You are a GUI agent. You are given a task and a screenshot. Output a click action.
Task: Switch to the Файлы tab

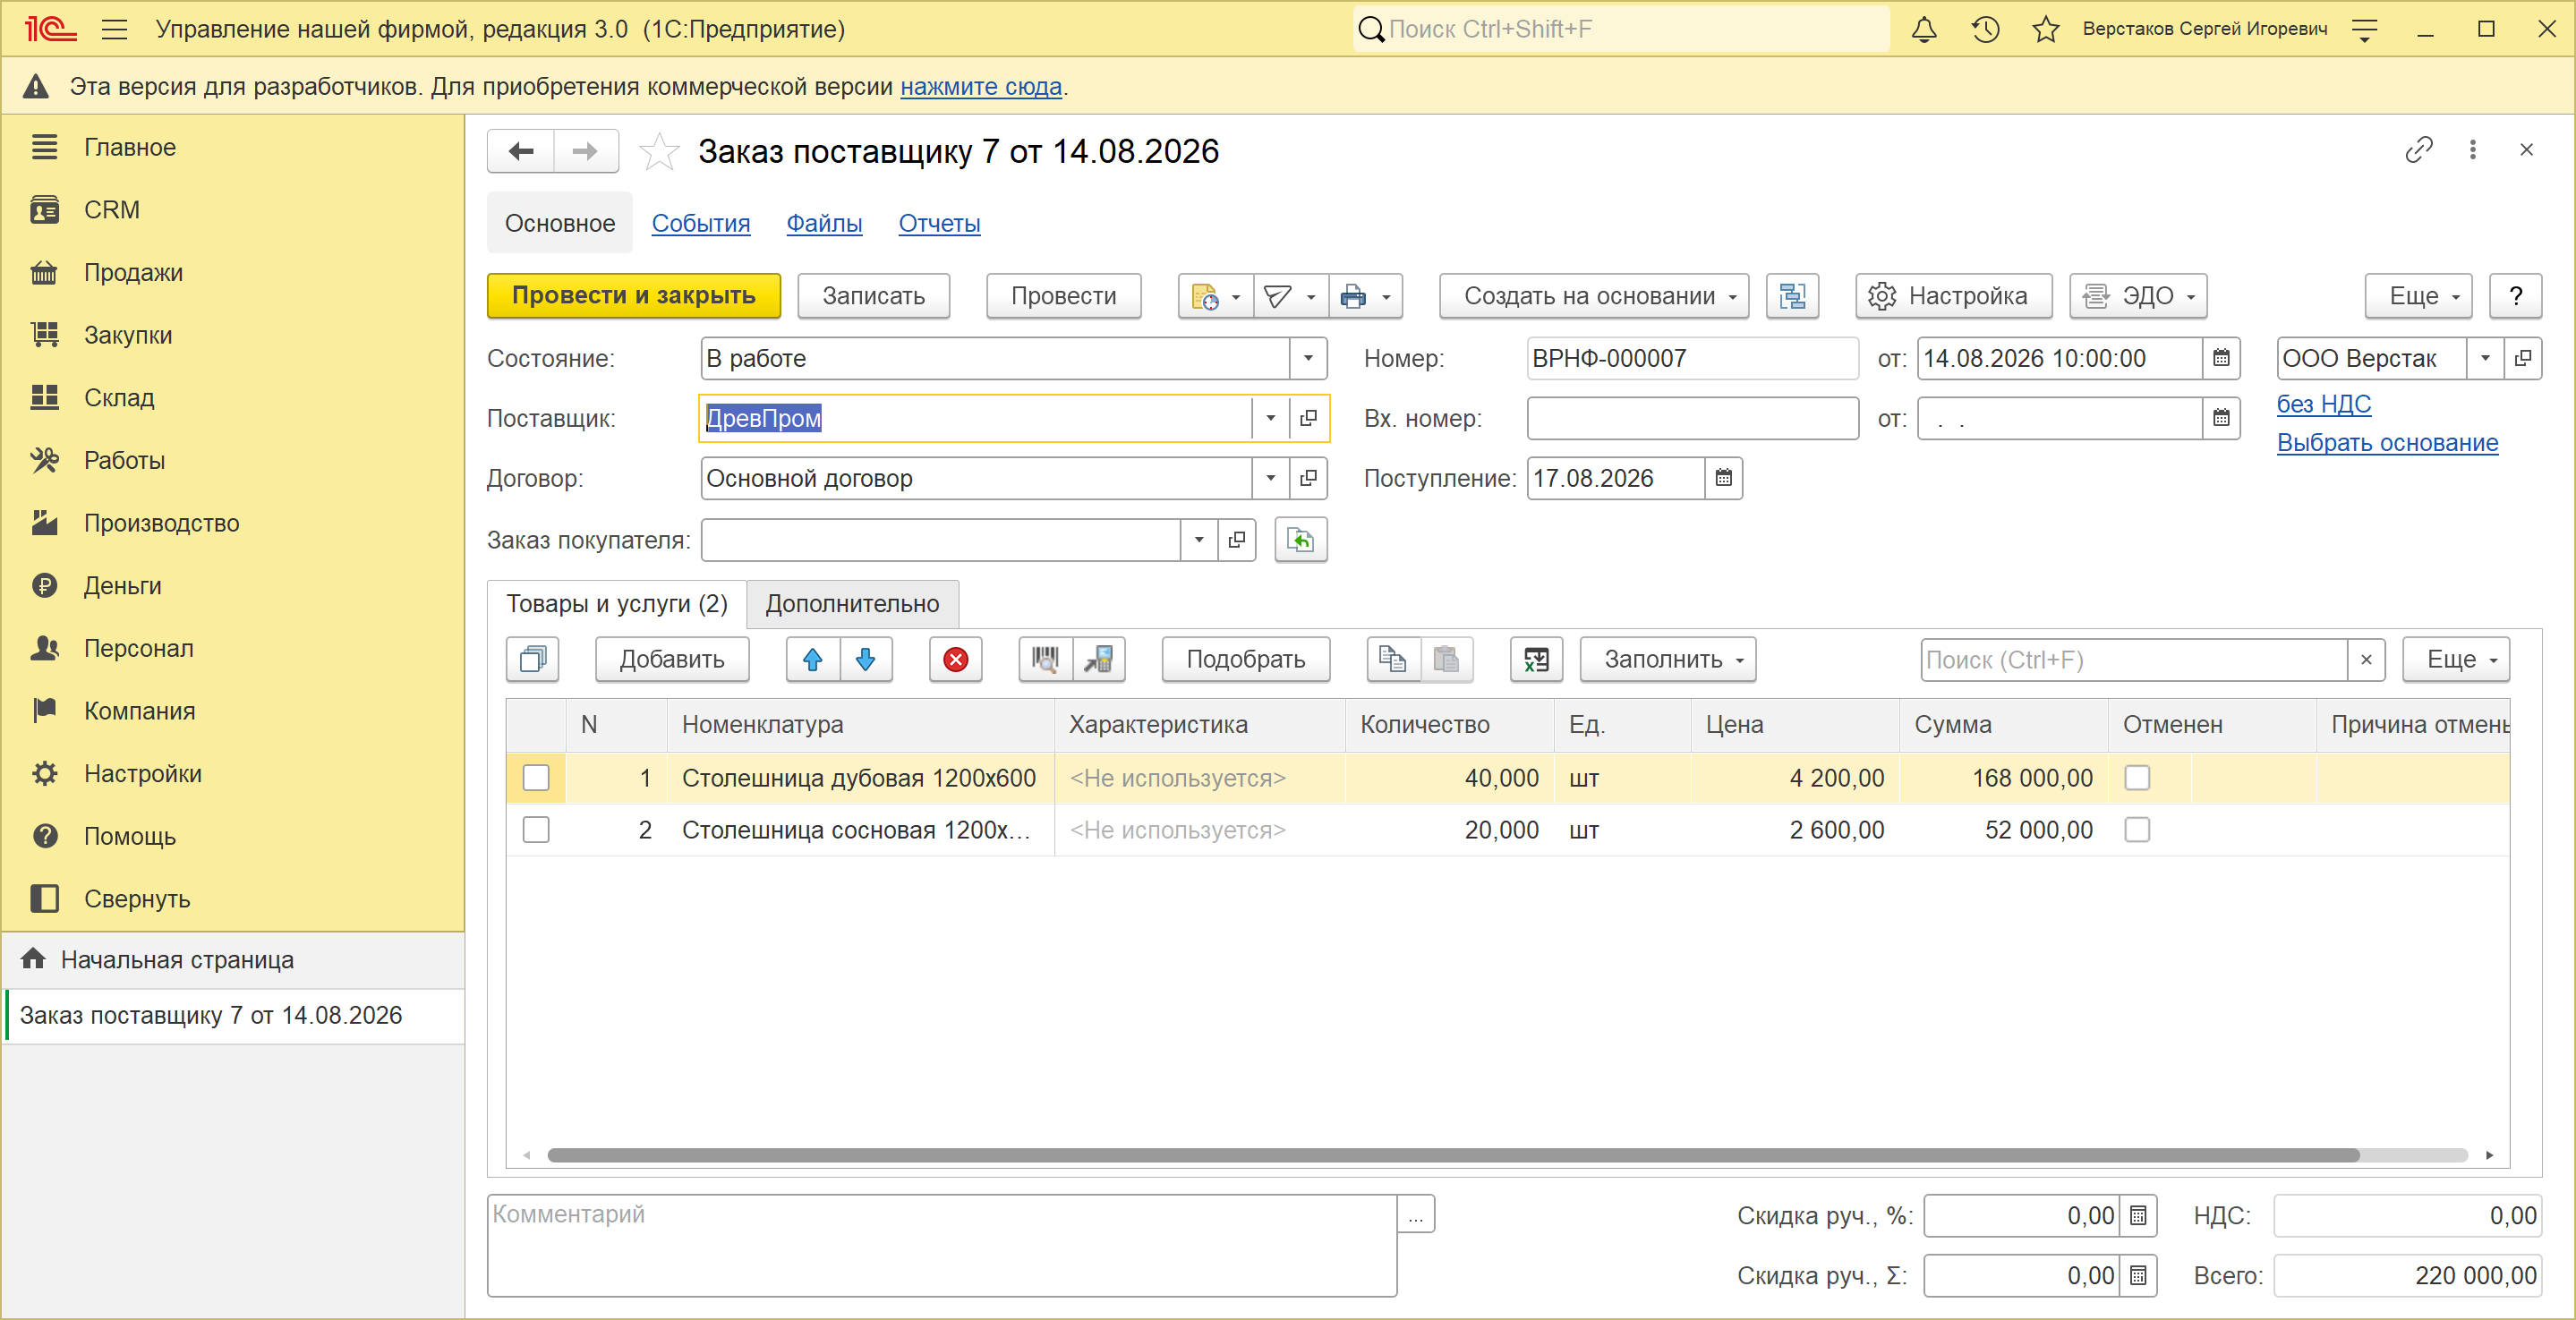[824, 223]
